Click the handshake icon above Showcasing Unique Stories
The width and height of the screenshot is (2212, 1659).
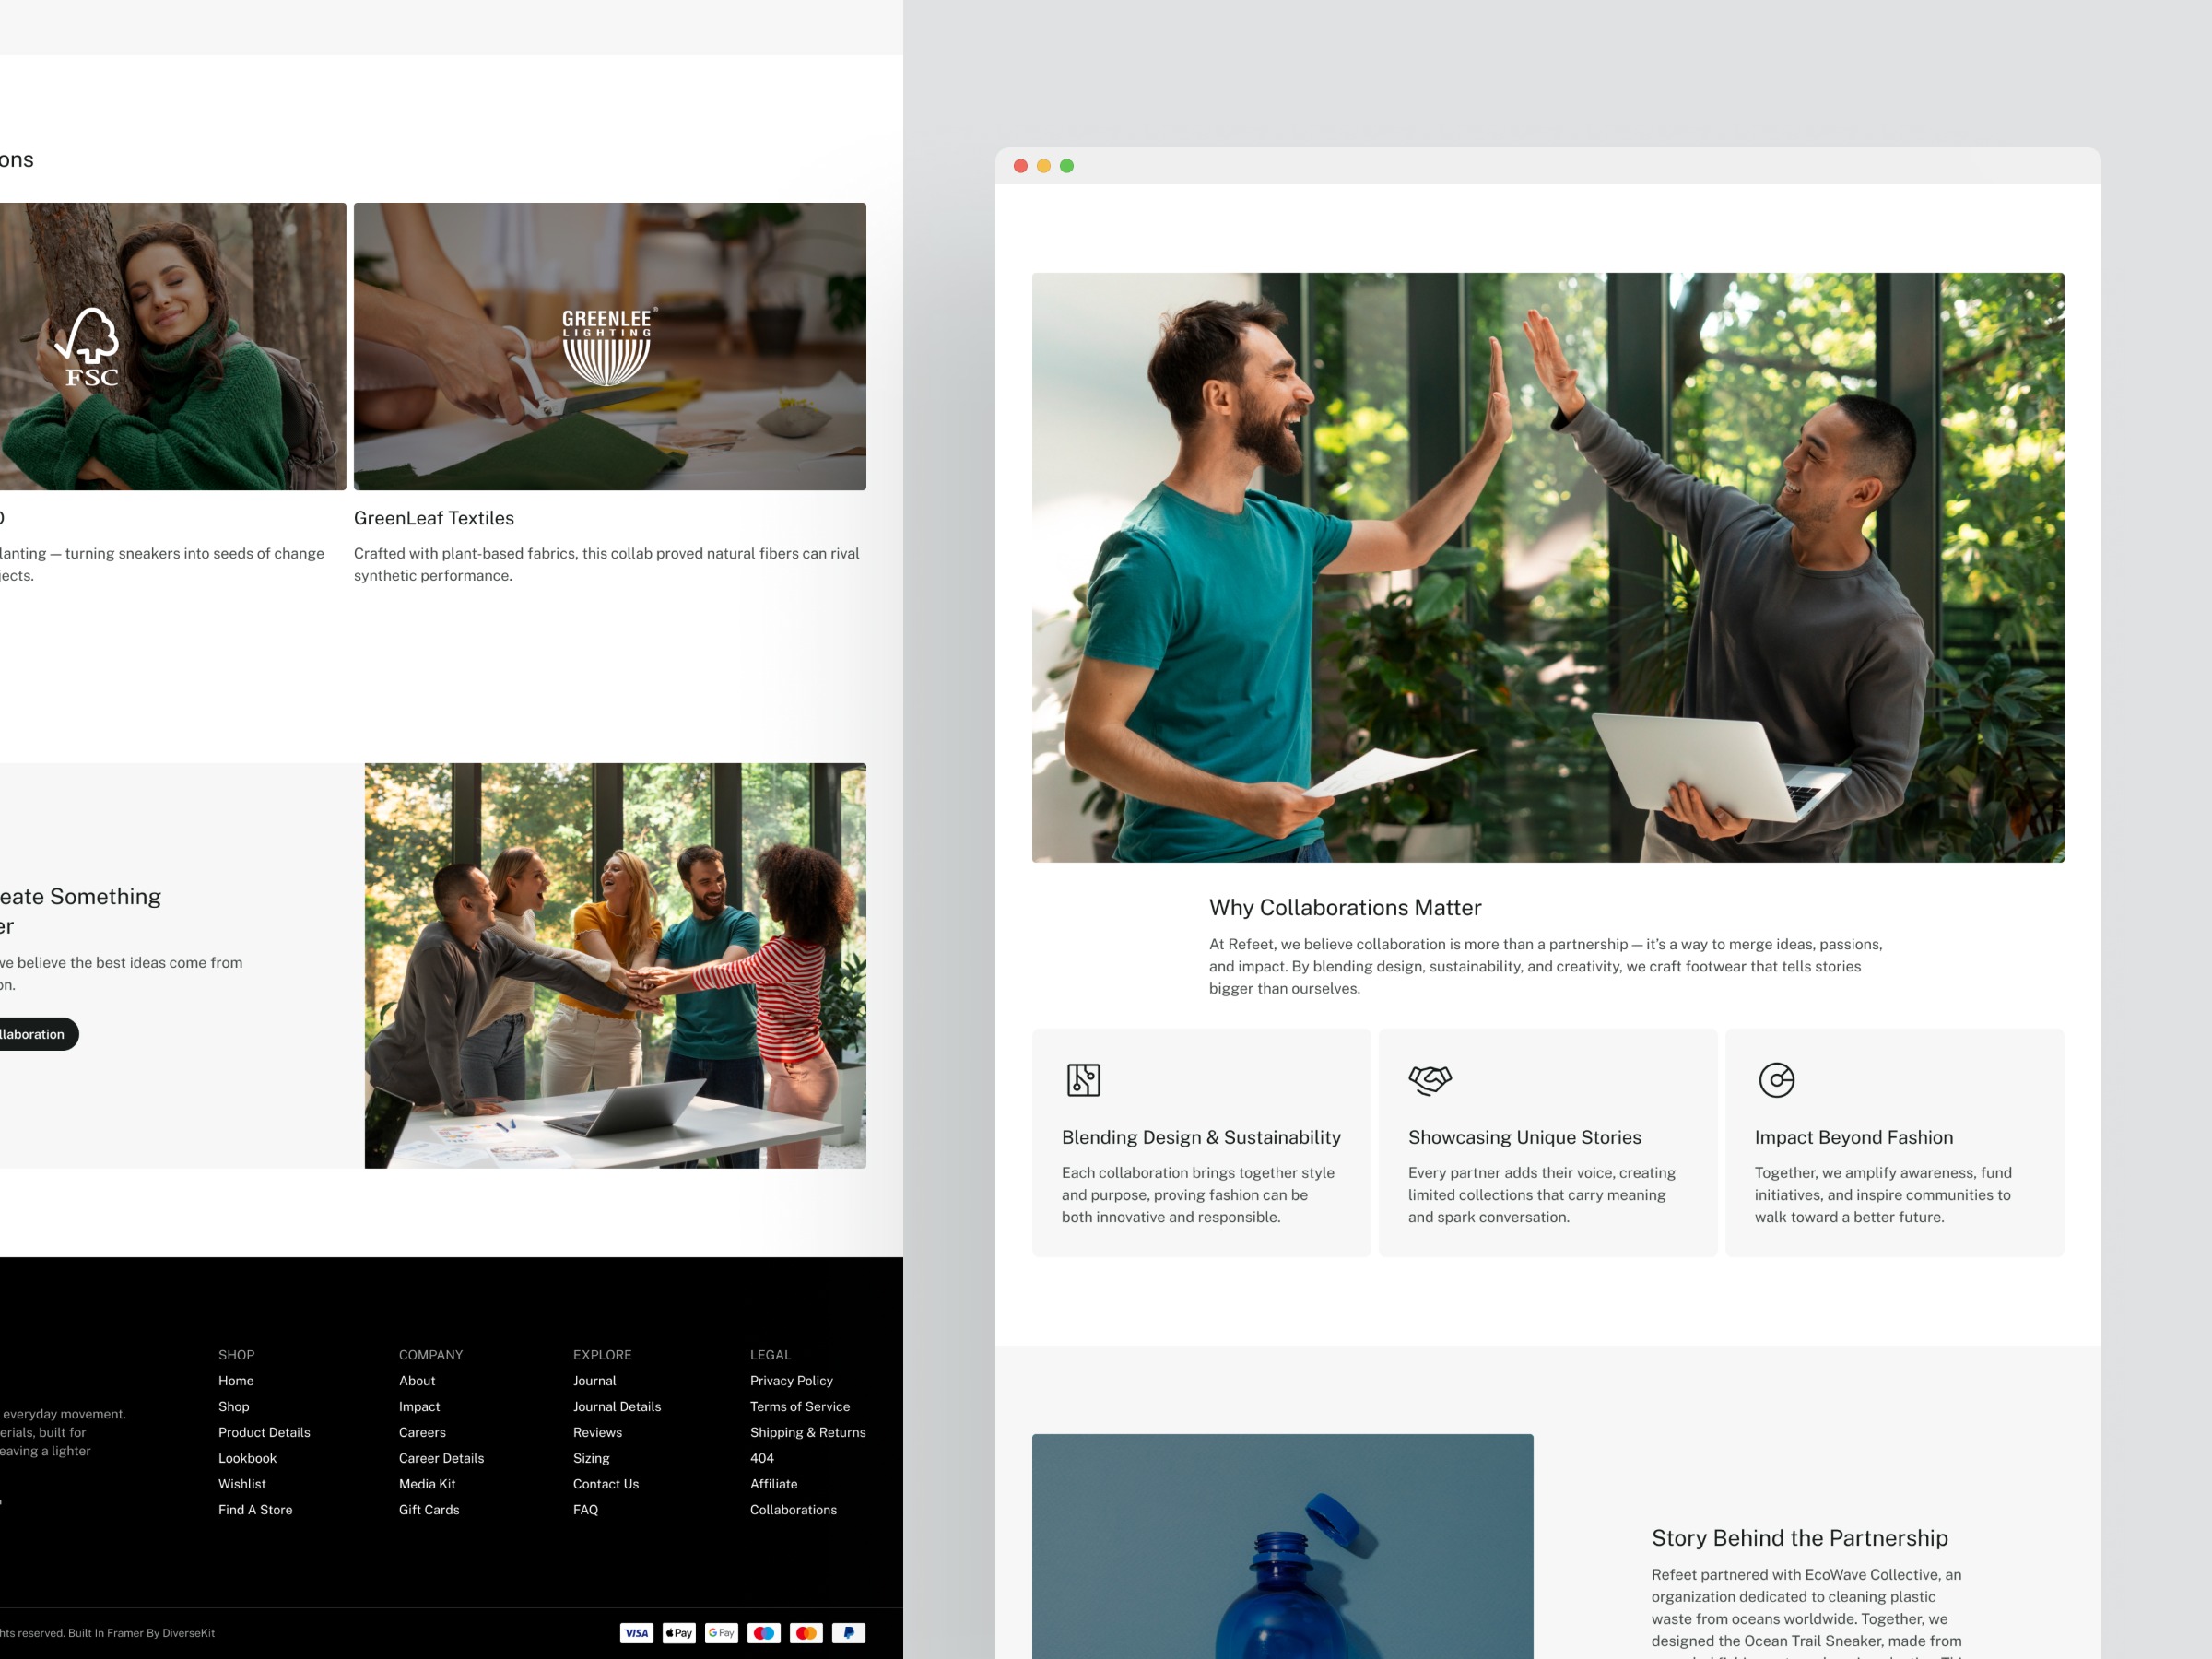click(x=1429, y=1080)
